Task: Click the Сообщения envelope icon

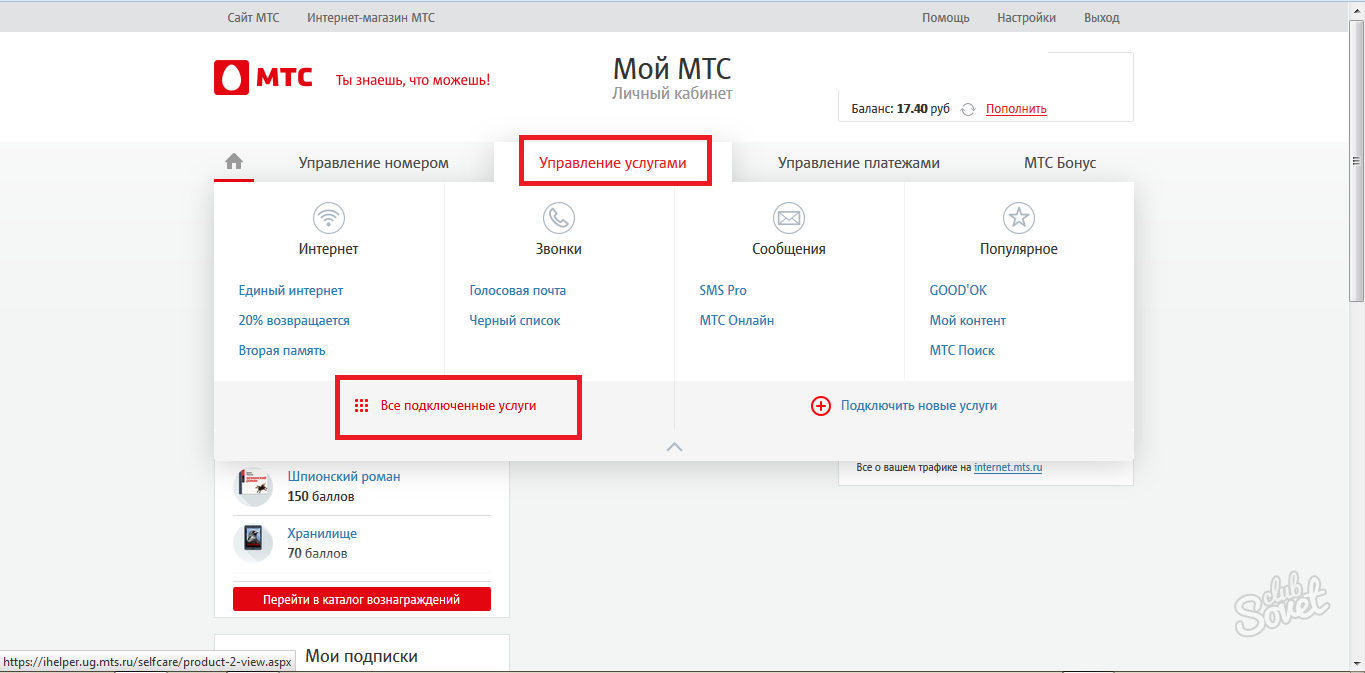Action: 788,217
